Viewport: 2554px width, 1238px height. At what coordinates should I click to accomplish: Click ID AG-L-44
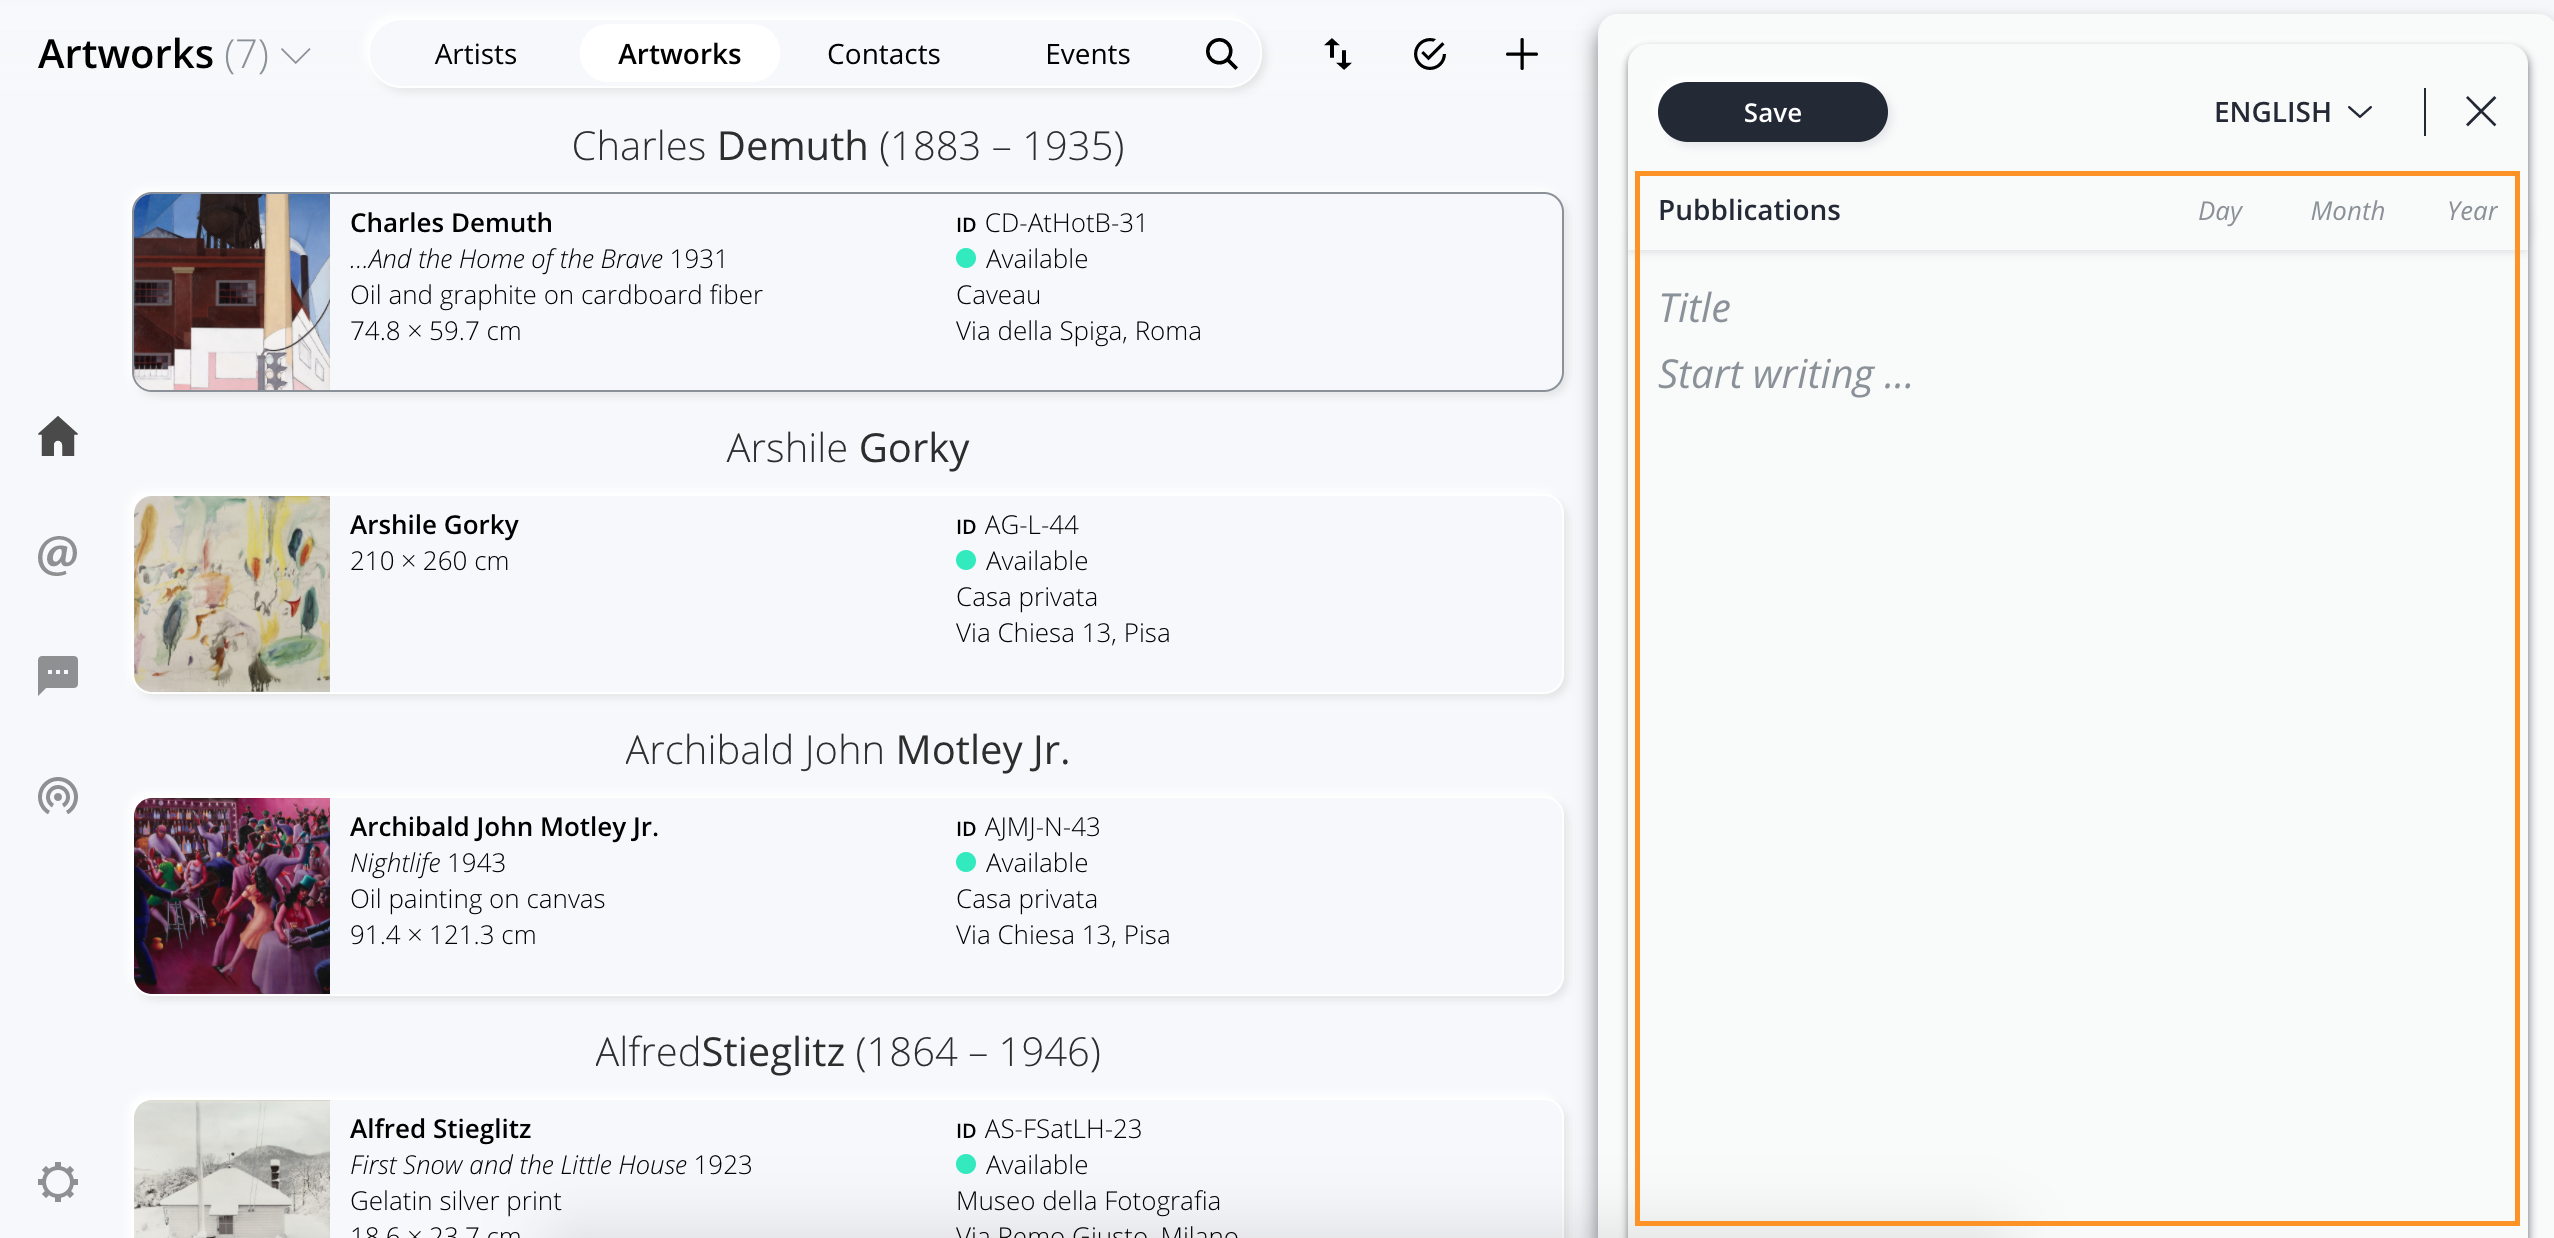1017,525
